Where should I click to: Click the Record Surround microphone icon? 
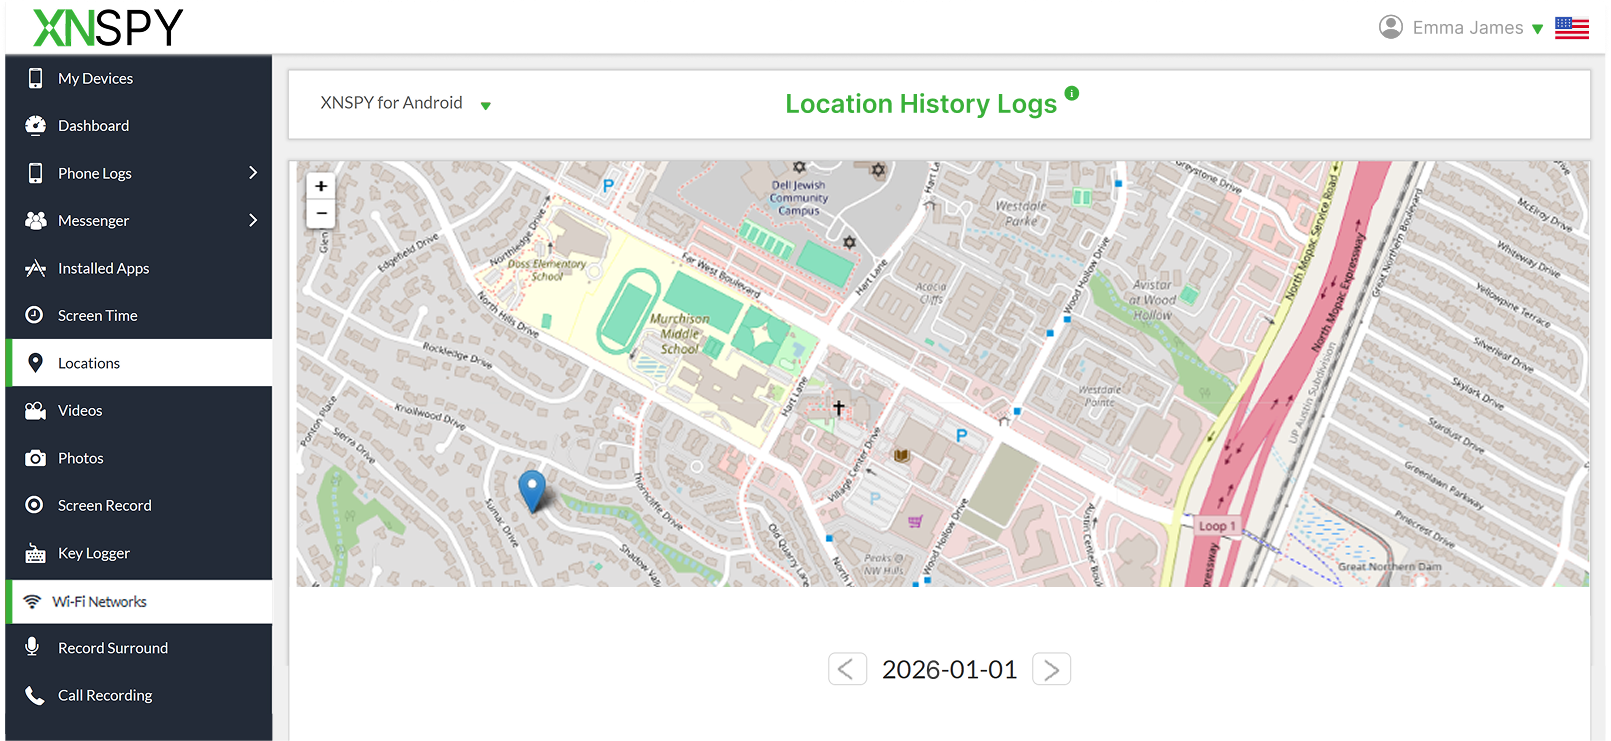[33, 647]
